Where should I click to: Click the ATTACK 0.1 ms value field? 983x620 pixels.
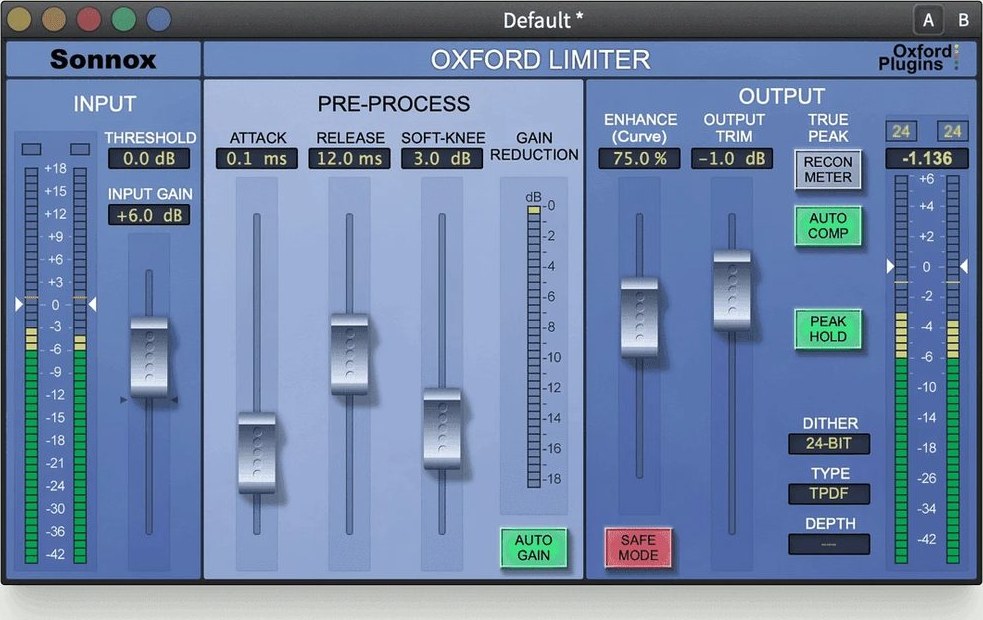tap(256, 159)
